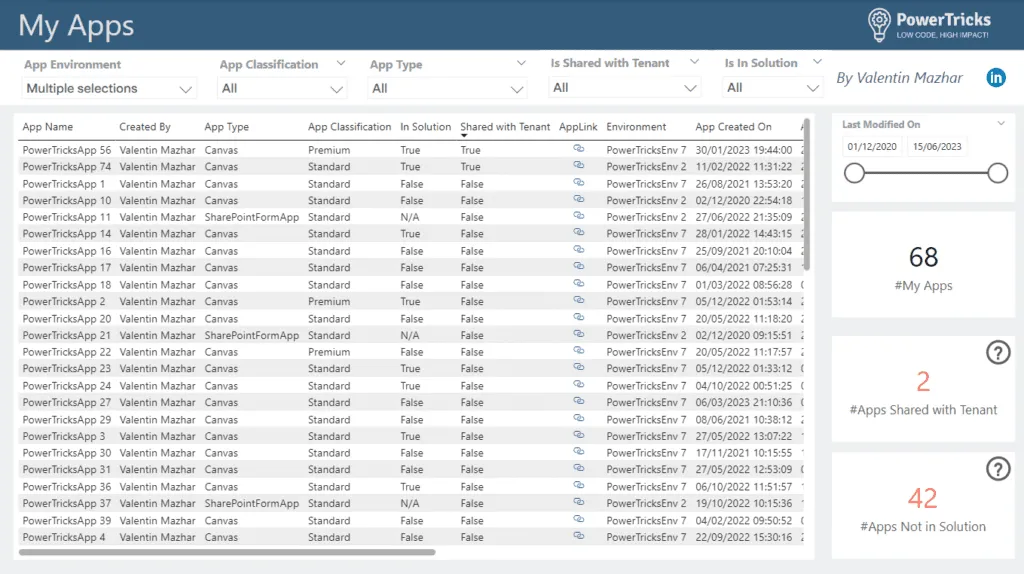Open the AppLink for PowerTricksApp 20
The height and width of the screenshot is (574, 1024).
[579, 318]
